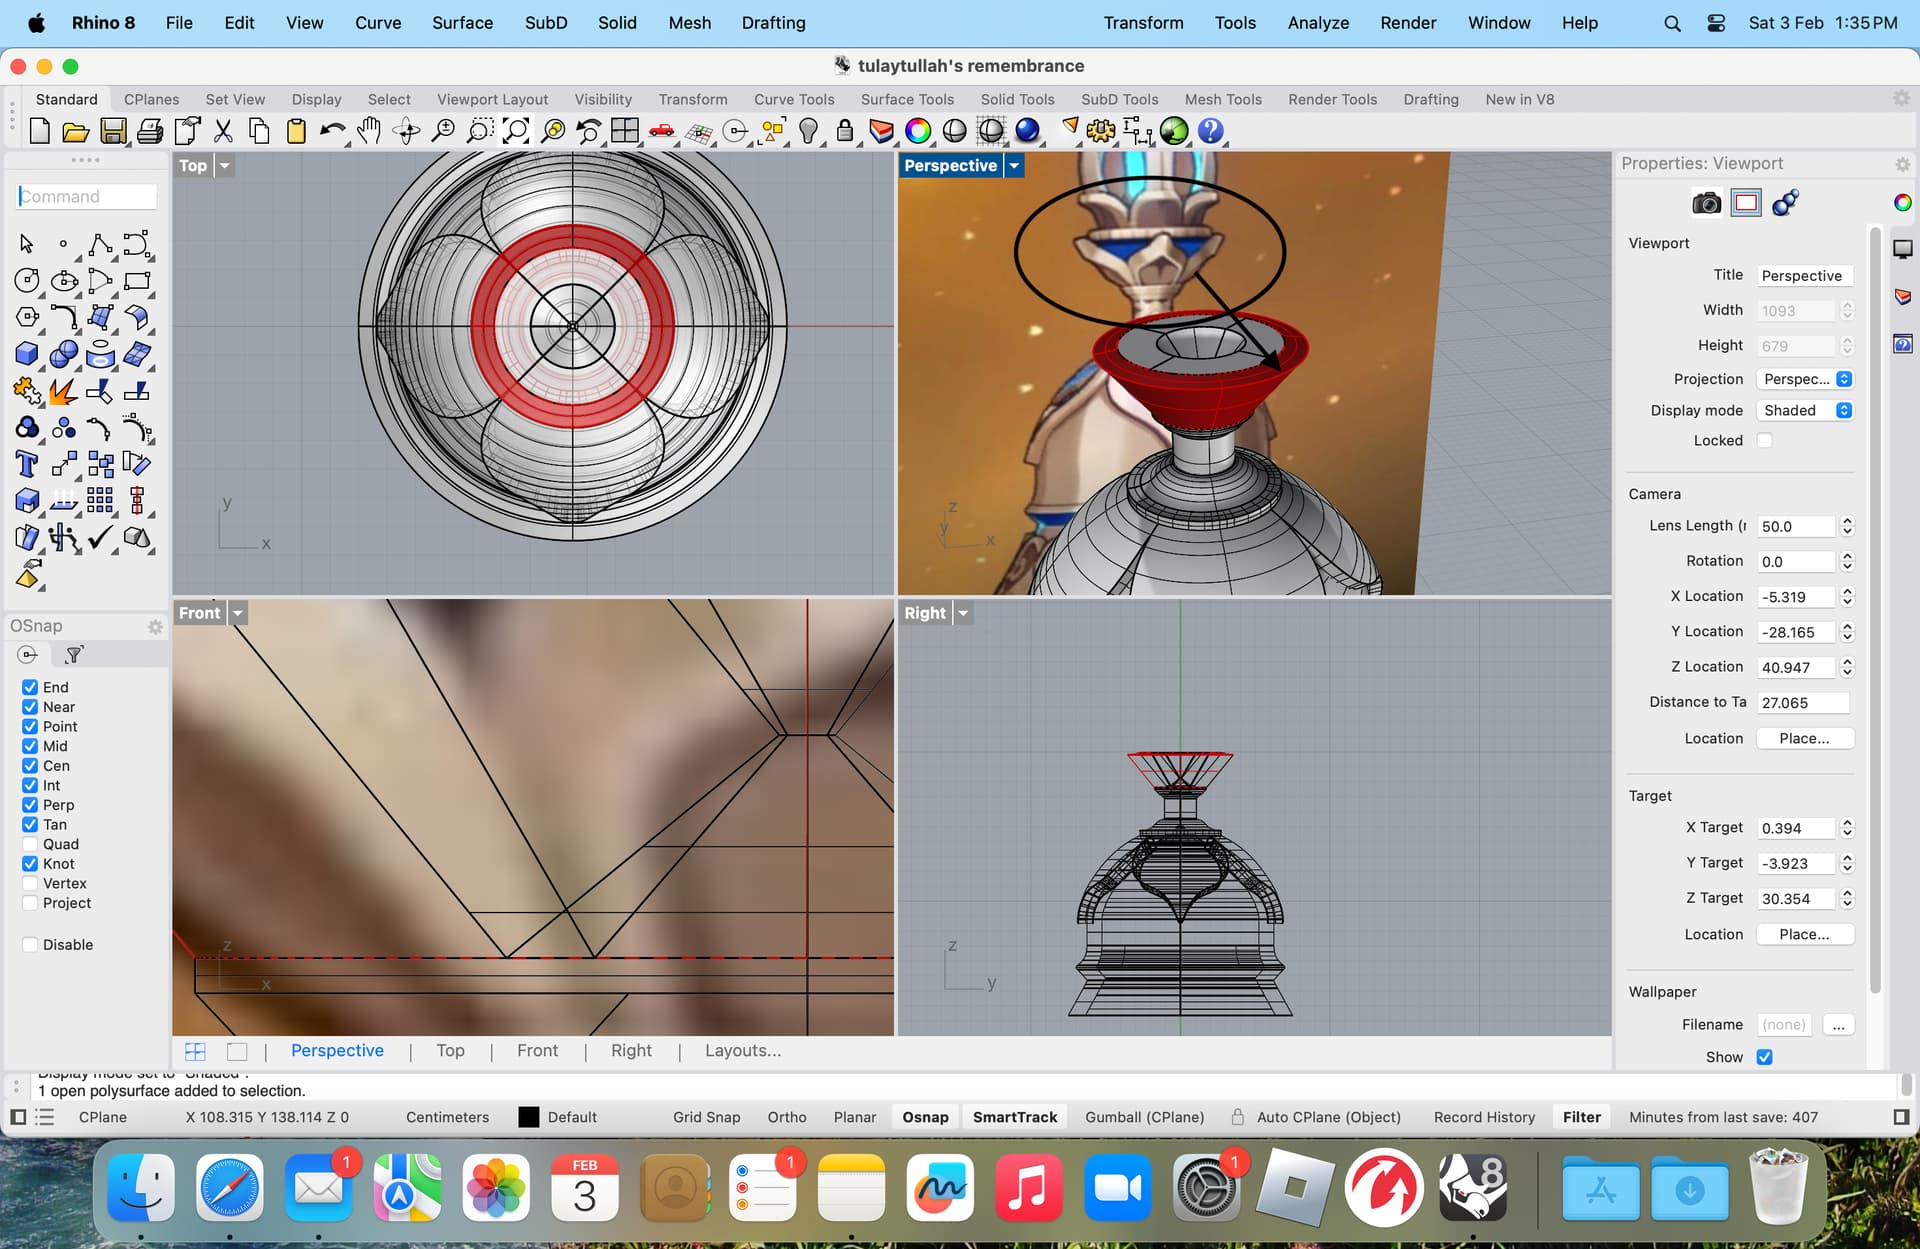Select the Pan hand tool
The image size is (1920, 1249).
(369, 131)
